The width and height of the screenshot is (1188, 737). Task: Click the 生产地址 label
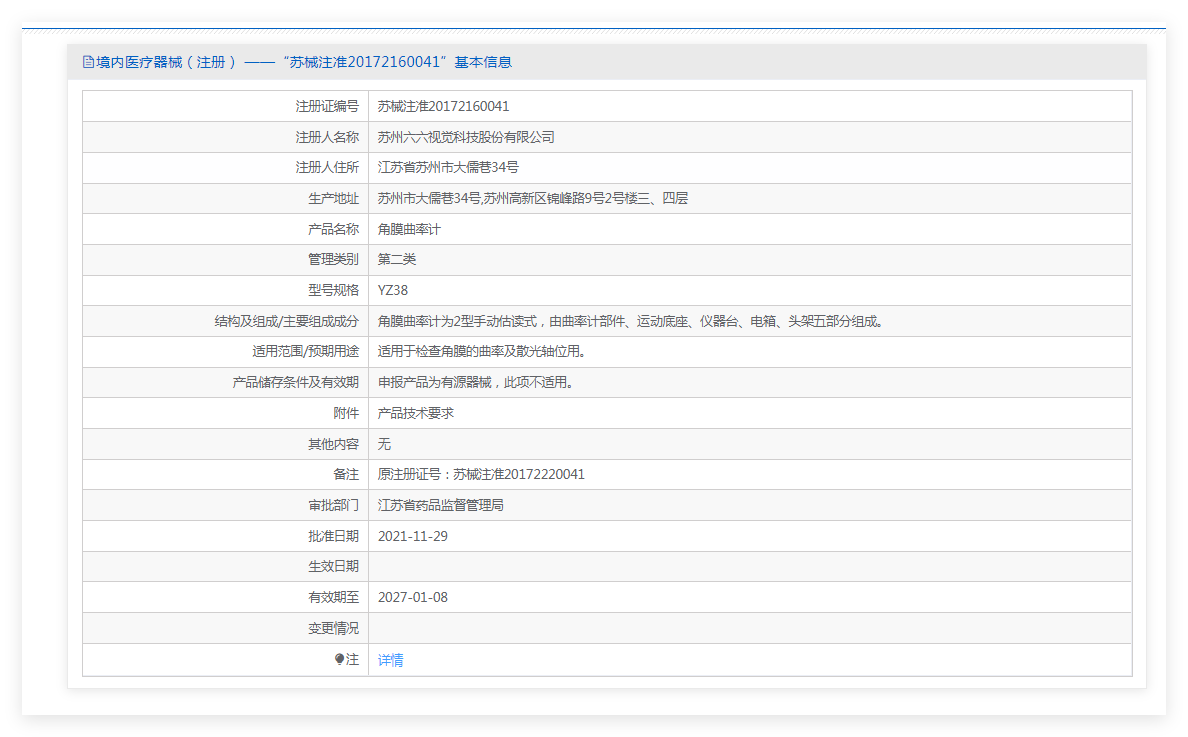pyautogui.click(x=333, y=198)
